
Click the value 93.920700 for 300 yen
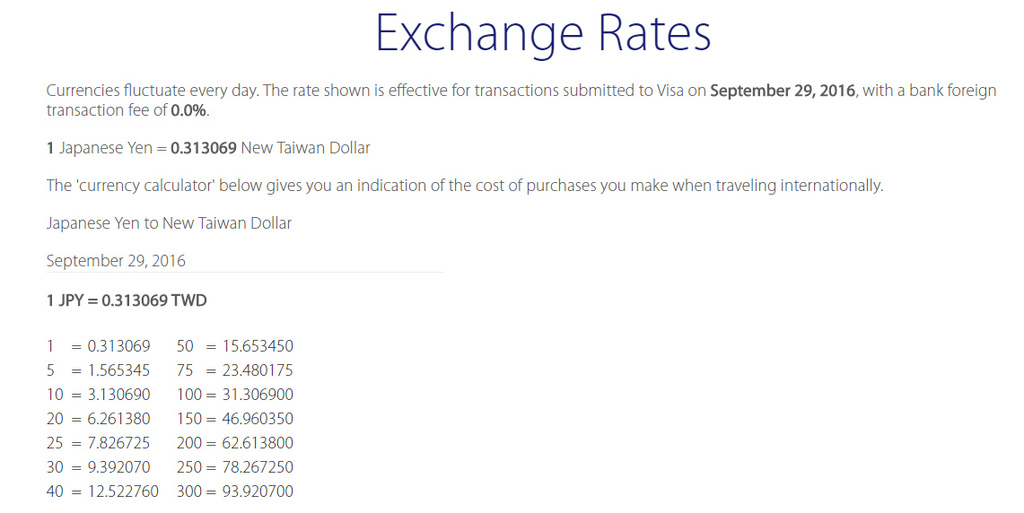pos(258,491)
